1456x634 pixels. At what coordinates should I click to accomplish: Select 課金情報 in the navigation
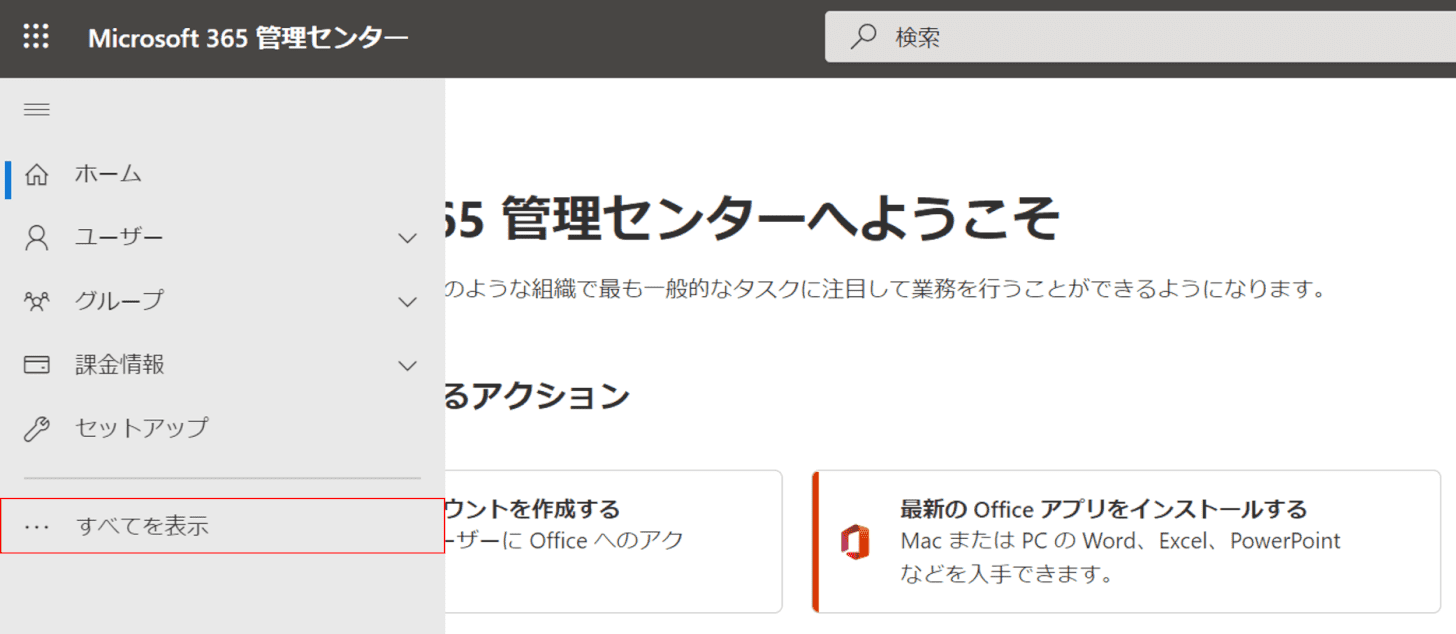(224, 365)
